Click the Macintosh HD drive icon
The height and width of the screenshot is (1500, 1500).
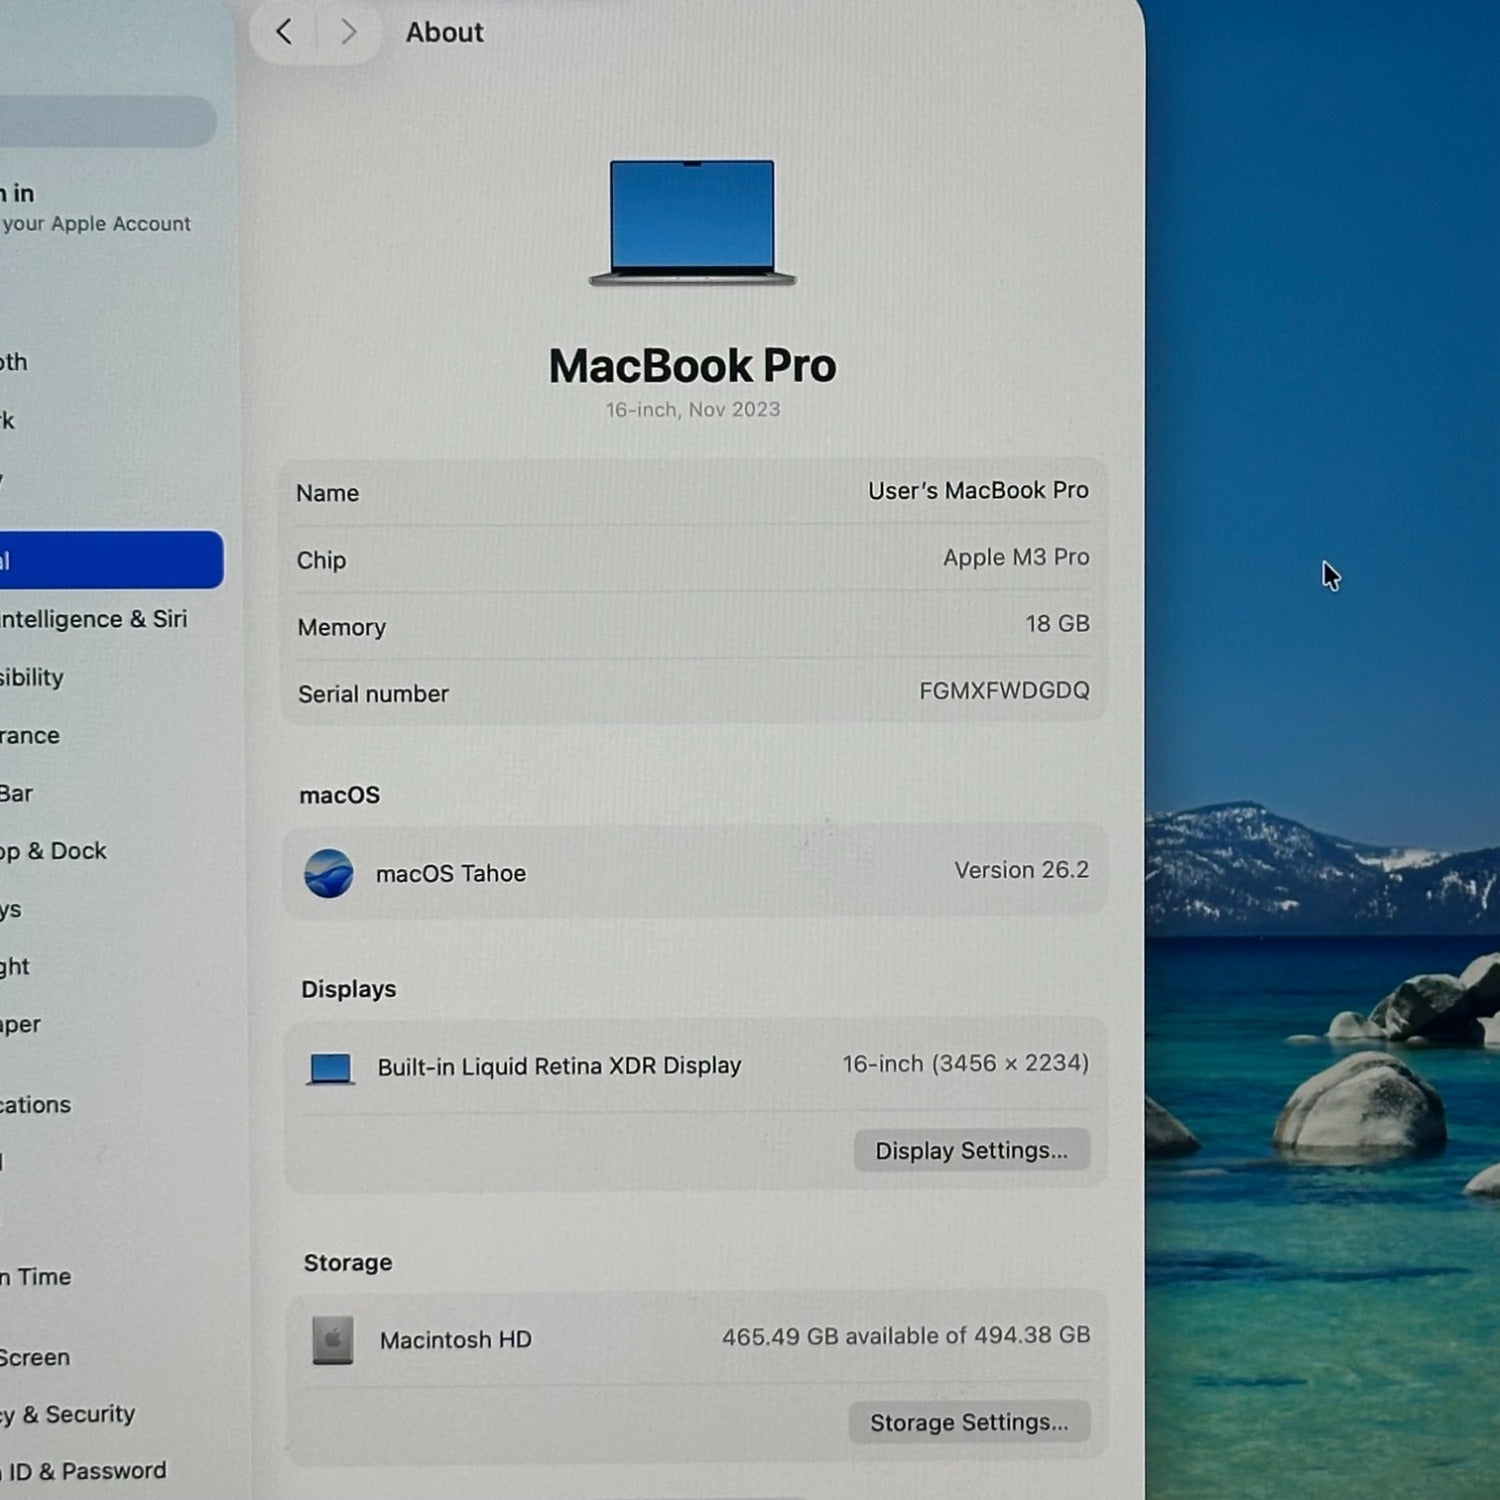pos(333,1340)
